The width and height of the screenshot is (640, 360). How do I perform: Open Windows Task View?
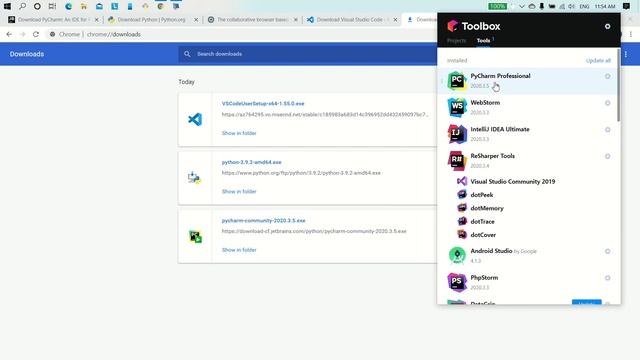[52, 6]
